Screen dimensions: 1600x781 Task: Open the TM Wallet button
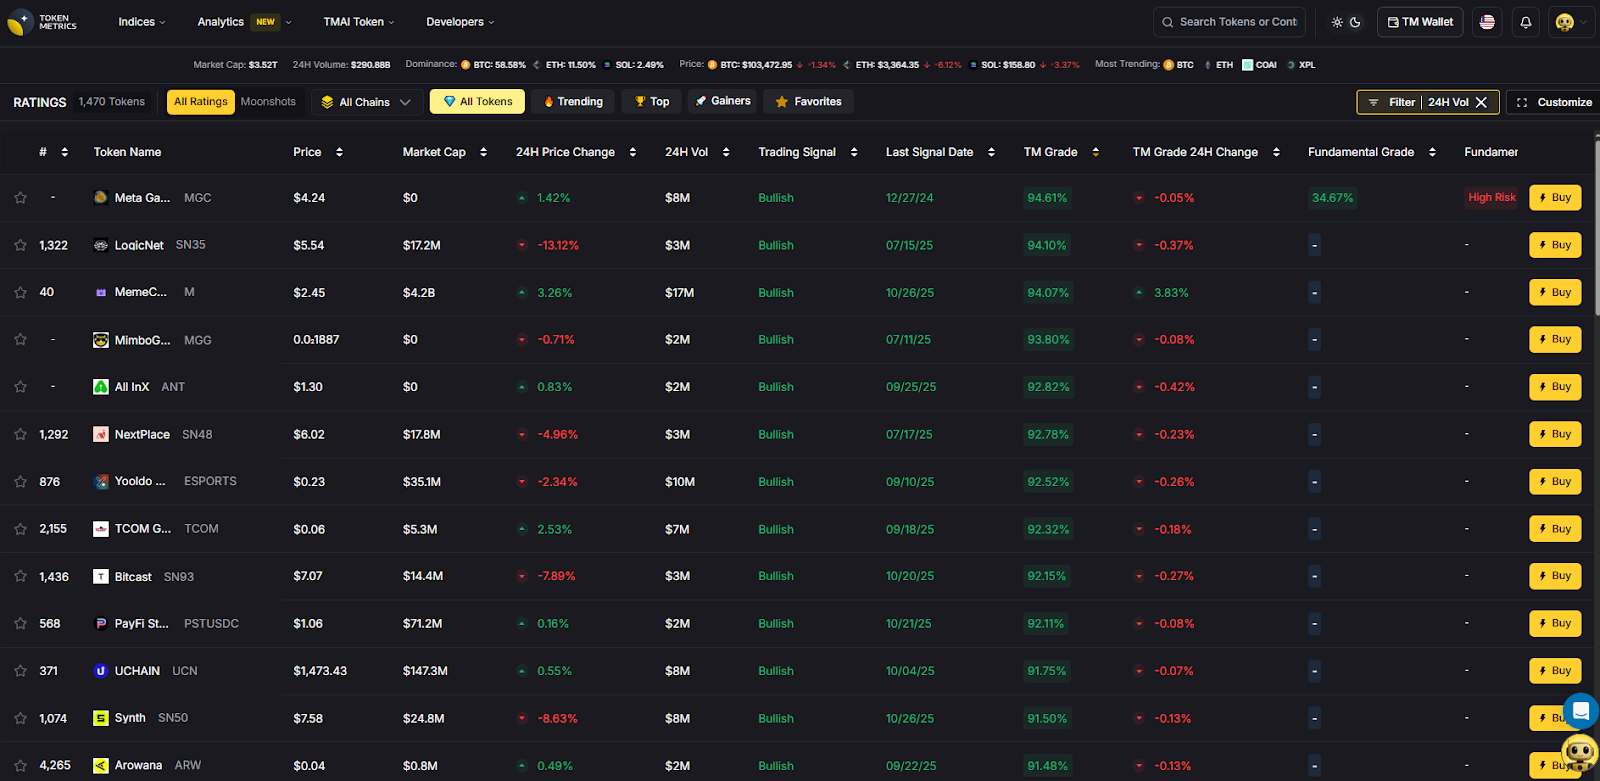point(1420,22)
